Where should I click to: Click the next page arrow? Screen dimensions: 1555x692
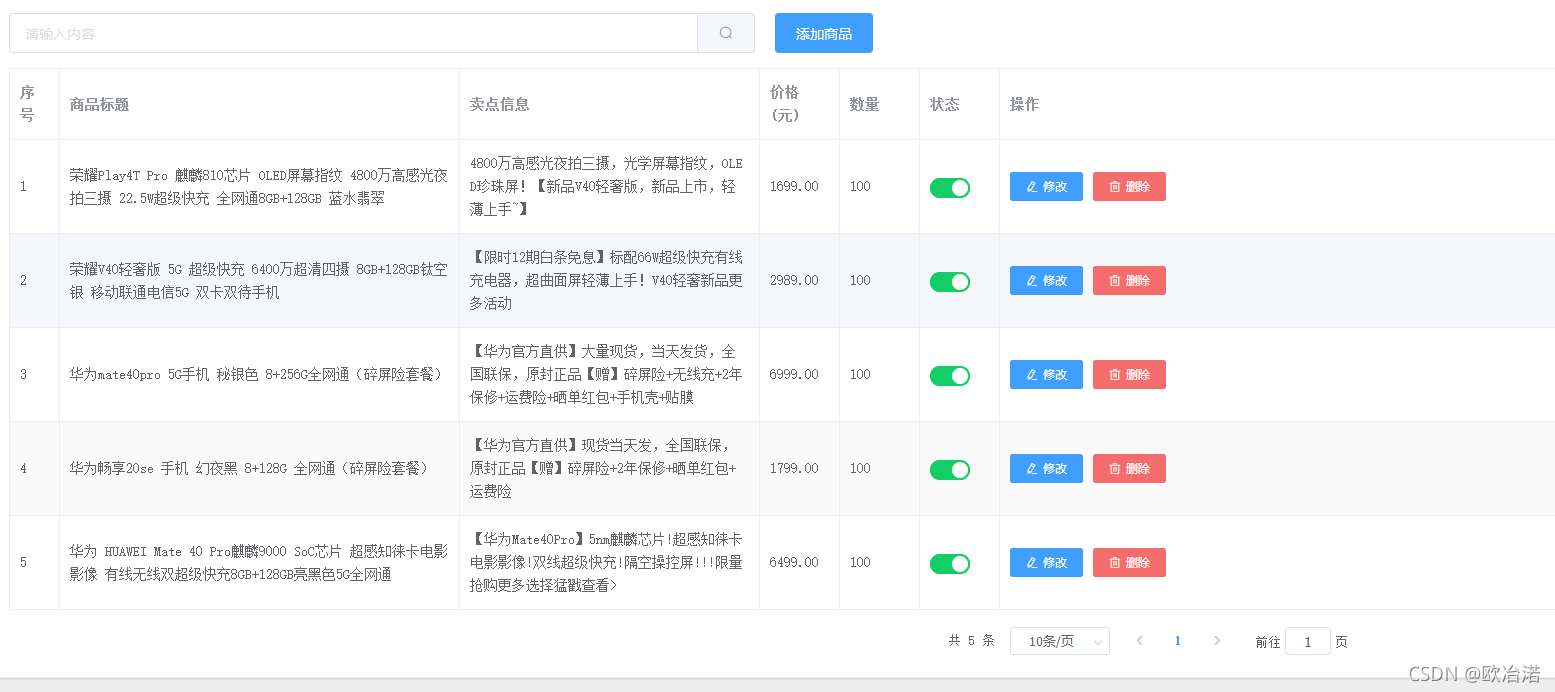(x=1217, y=641)
